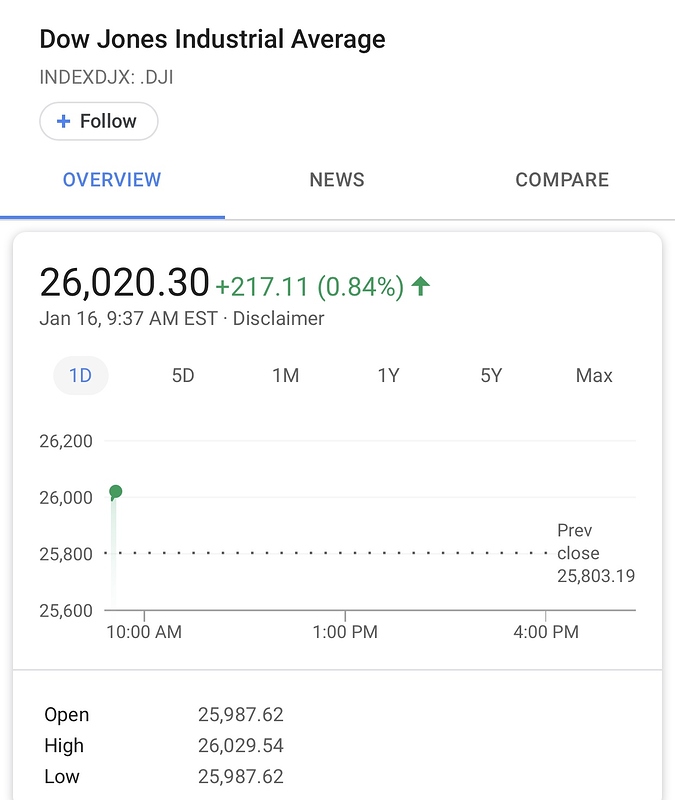Click the INDEXDJX: .DJI ticker text

coord(106,76)
